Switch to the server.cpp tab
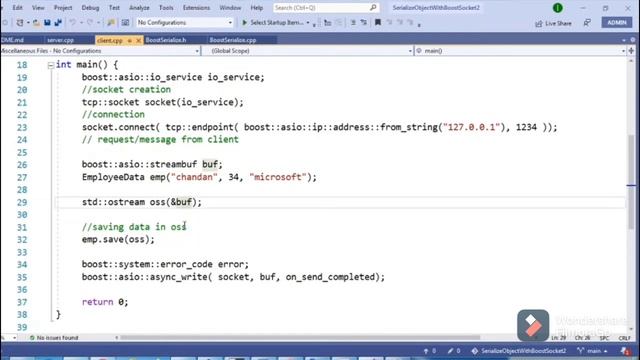This screenshot has width=640, height=360. coord(60,40)
